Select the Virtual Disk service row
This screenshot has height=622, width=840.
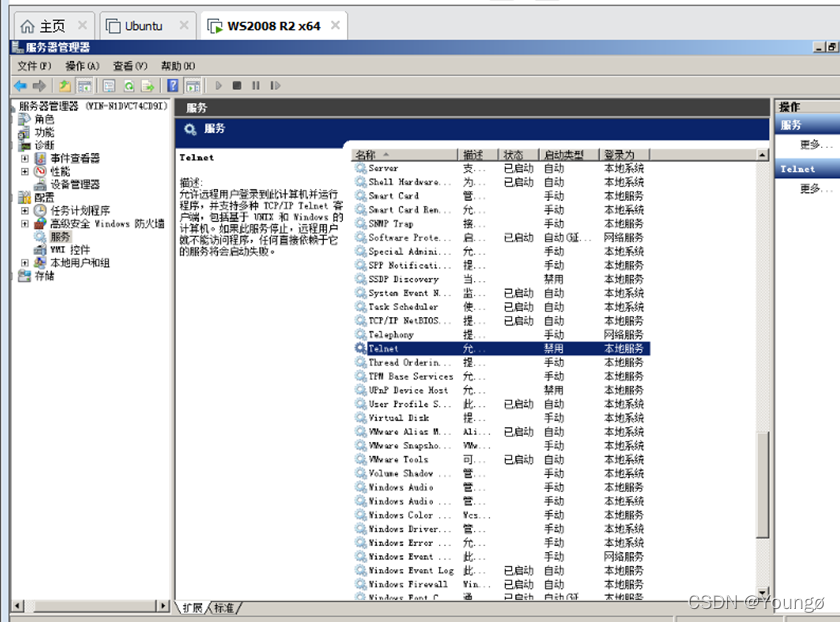502,418
